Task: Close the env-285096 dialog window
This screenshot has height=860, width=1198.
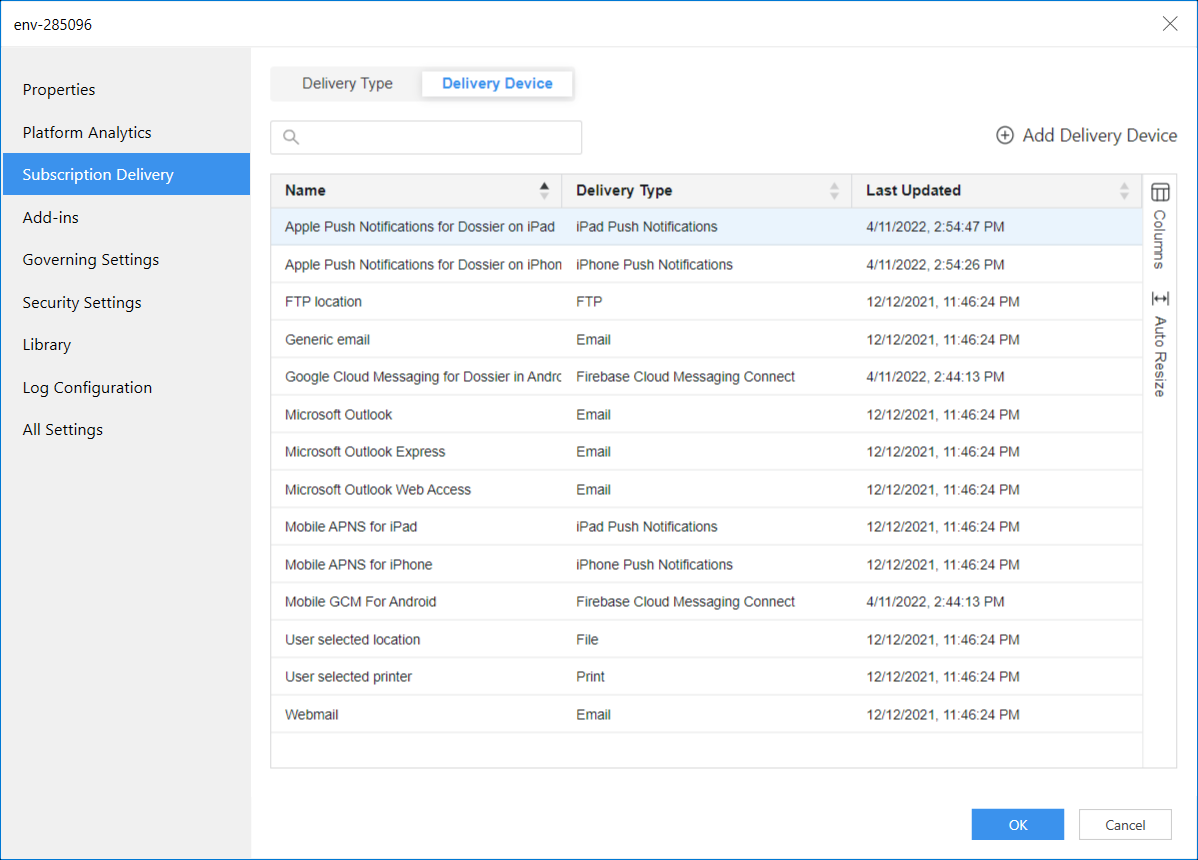Action: [x=1169, y=24]
